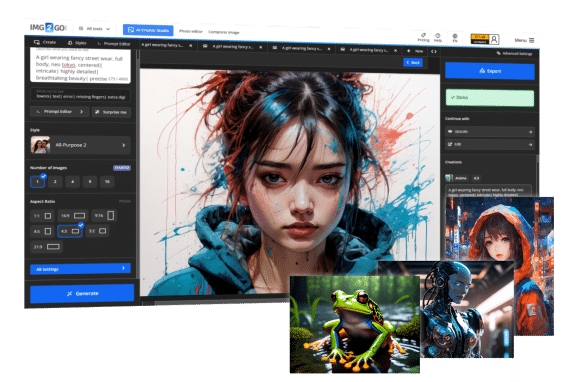Continue with Edit option
This screenshot has width=570, height=382.
[490, 144]
